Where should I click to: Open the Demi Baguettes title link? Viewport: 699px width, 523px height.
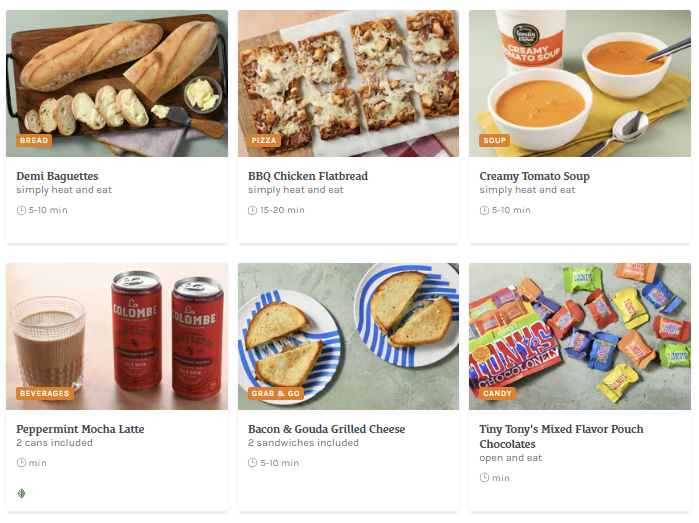[57, 176]
